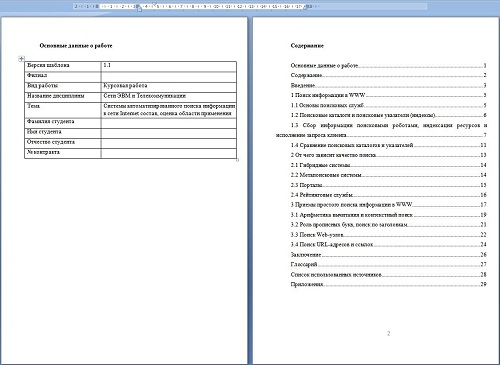The height and width of the screenshot is (365, 500).
Task: Open the TOC entry "Содержание" page 2
Action: tap(388, 75)
